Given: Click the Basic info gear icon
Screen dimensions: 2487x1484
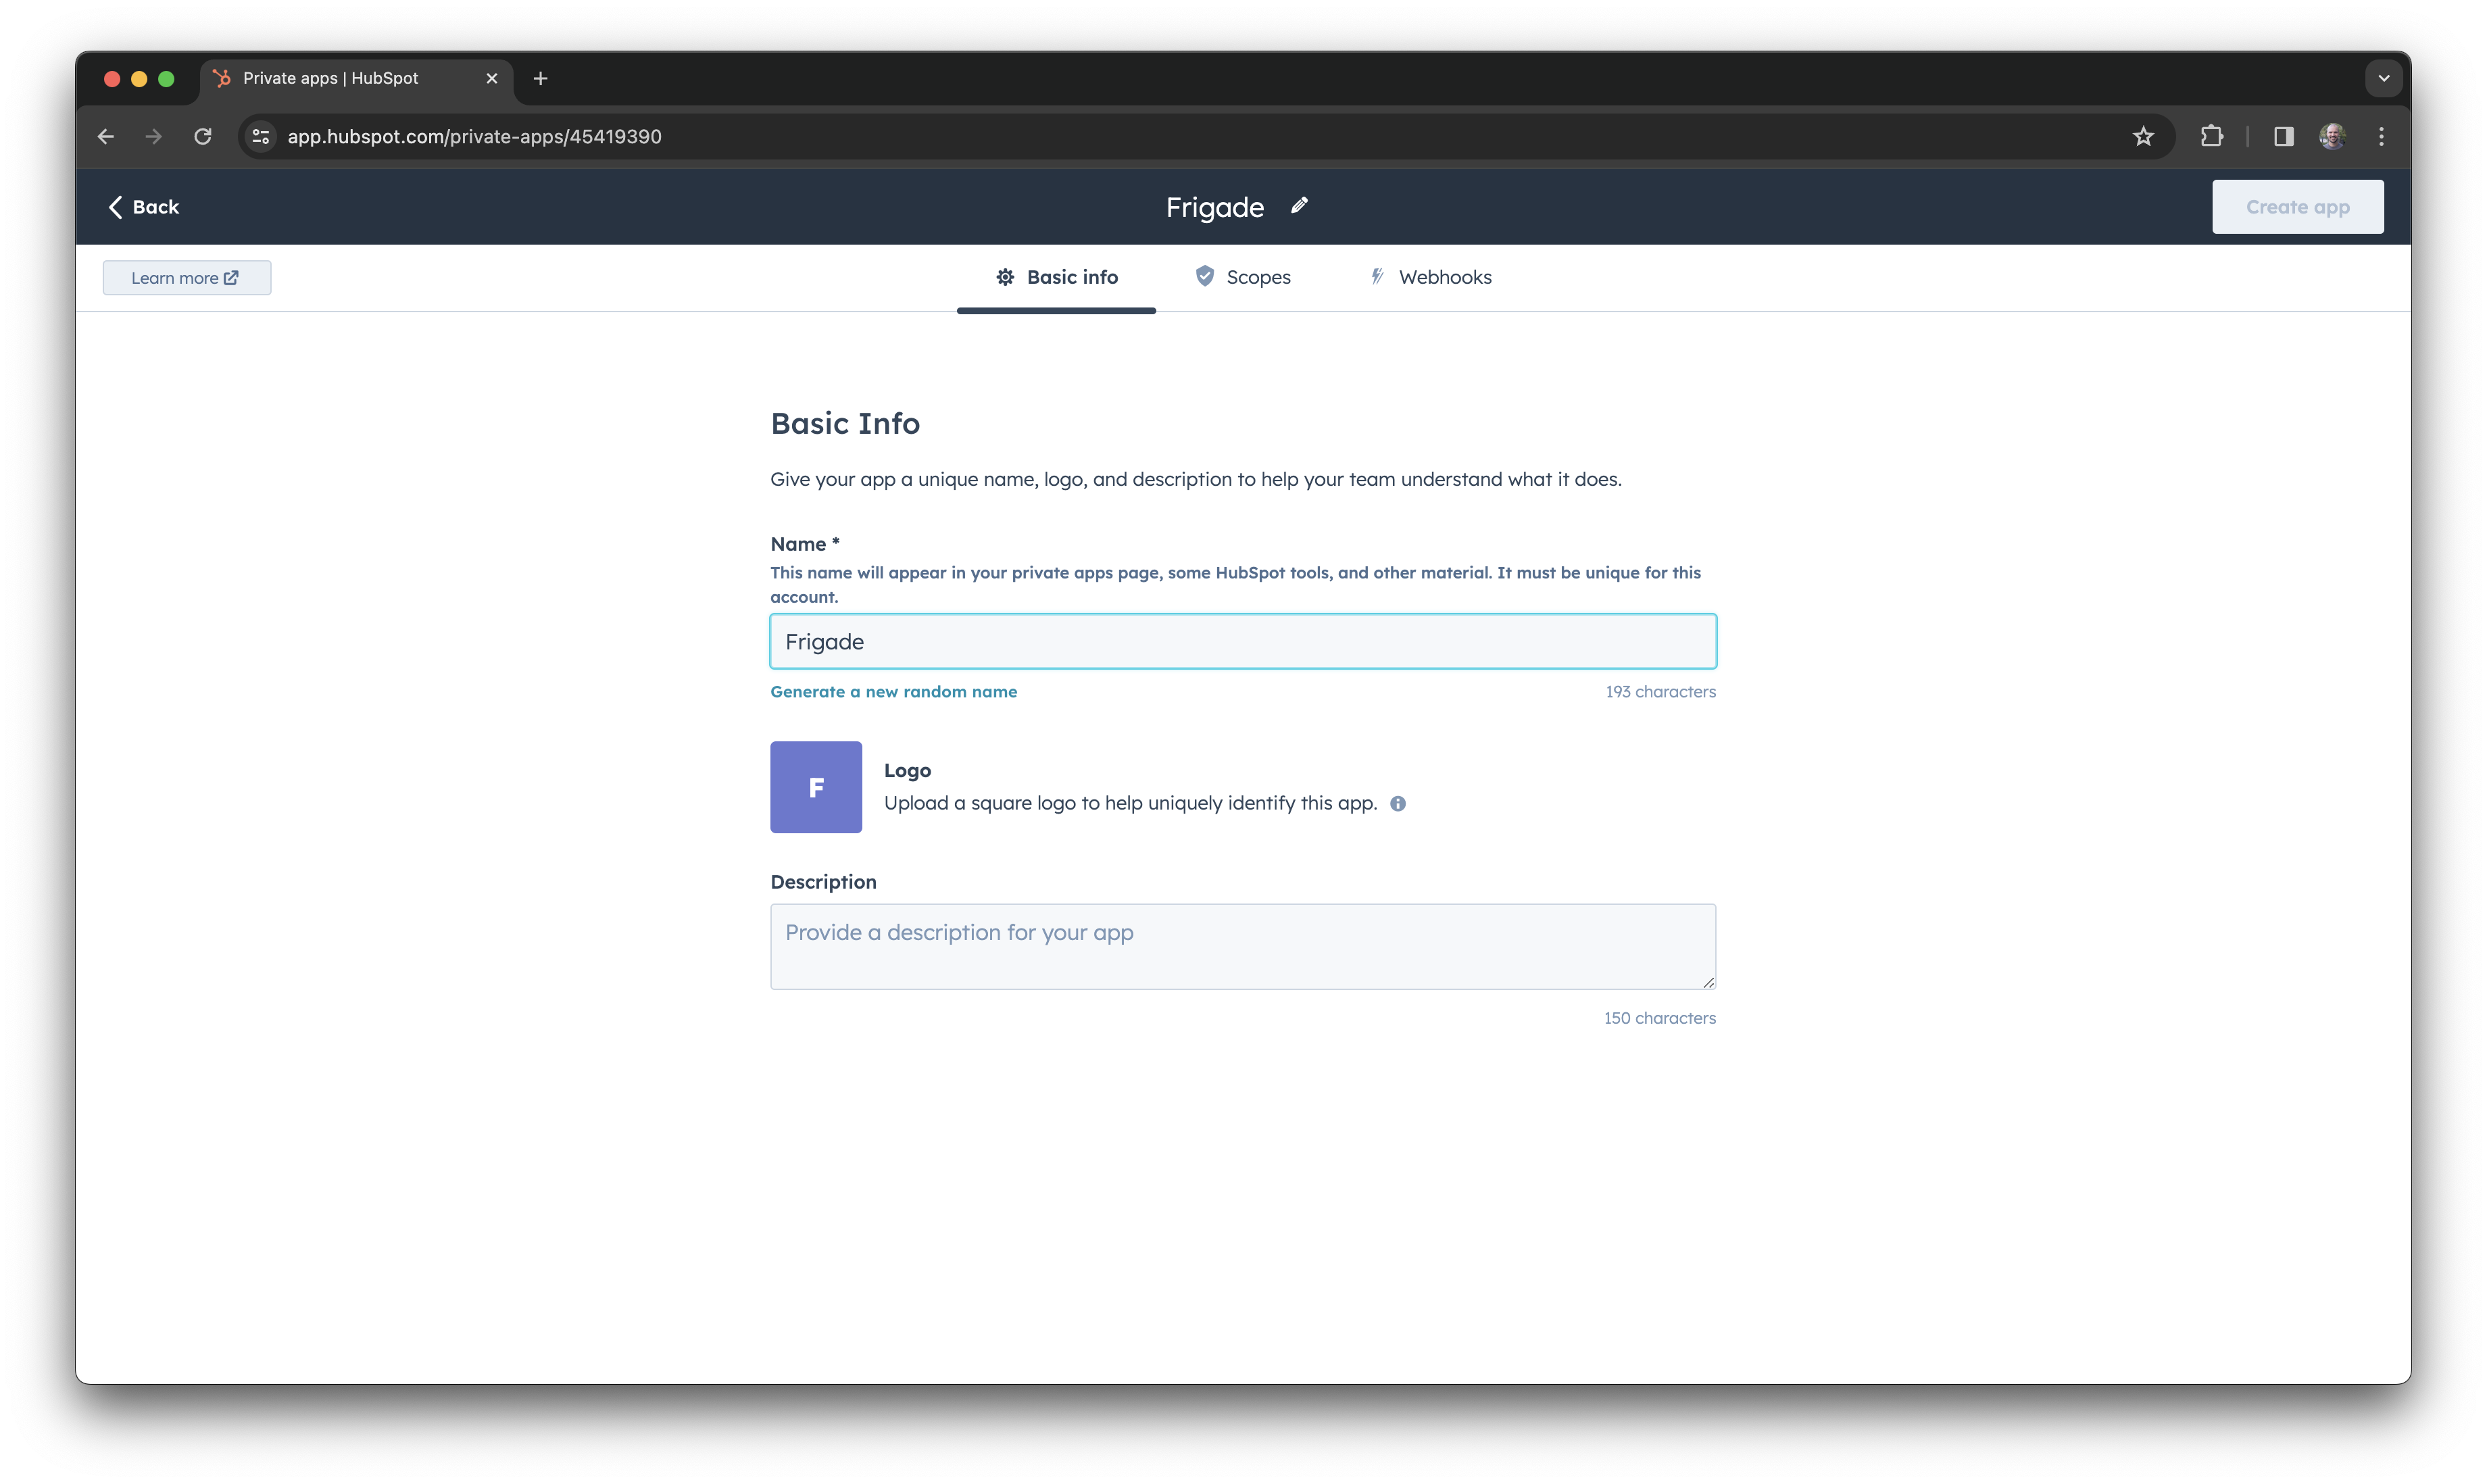Looking at the screenshot, I should coord(1005,277).
